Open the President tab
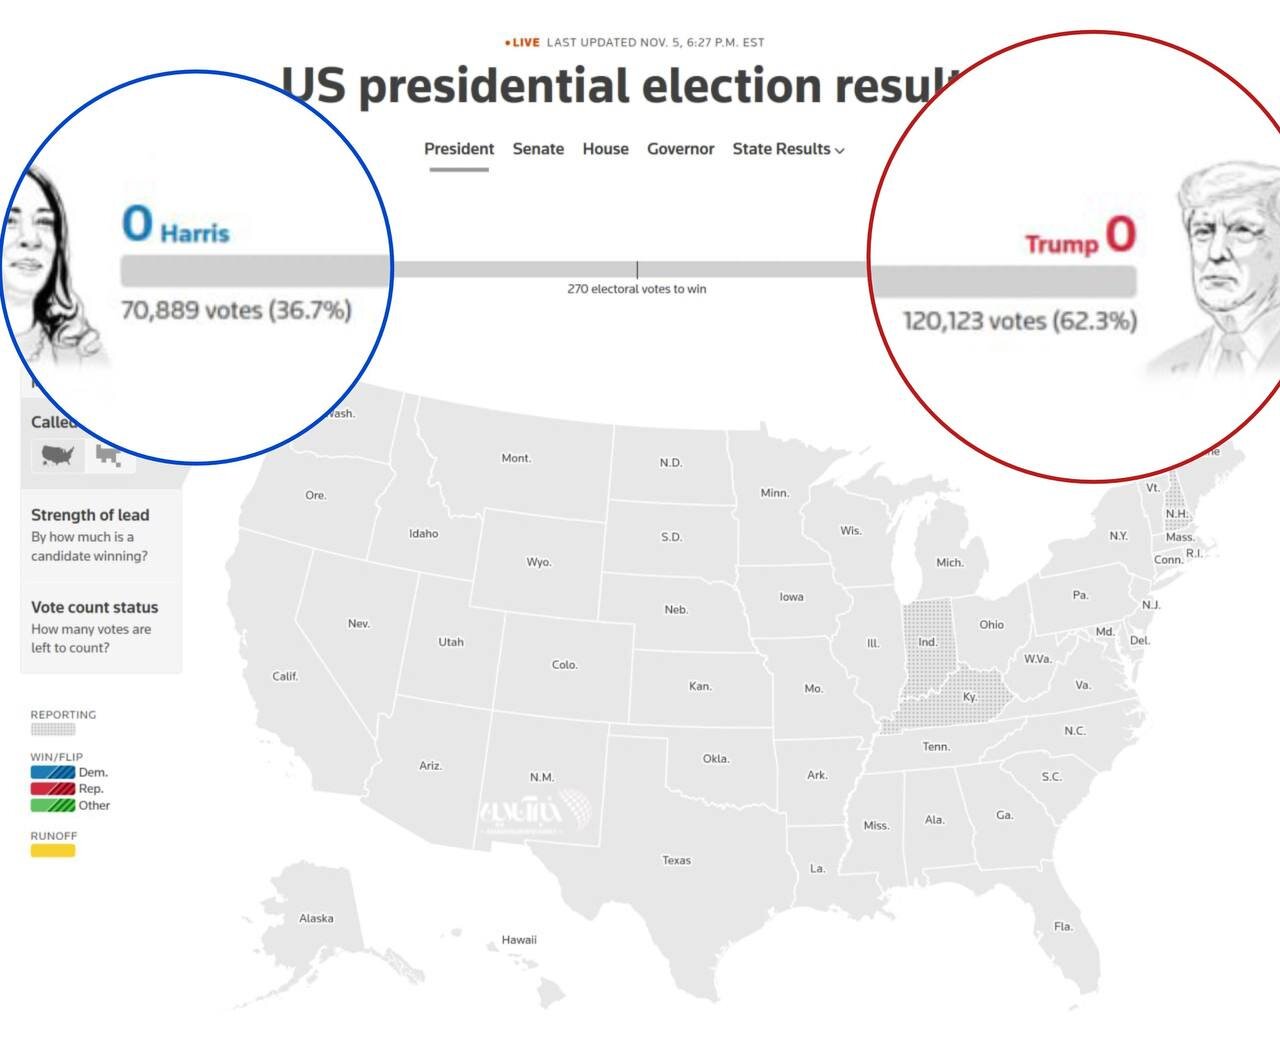 [459, 149]
